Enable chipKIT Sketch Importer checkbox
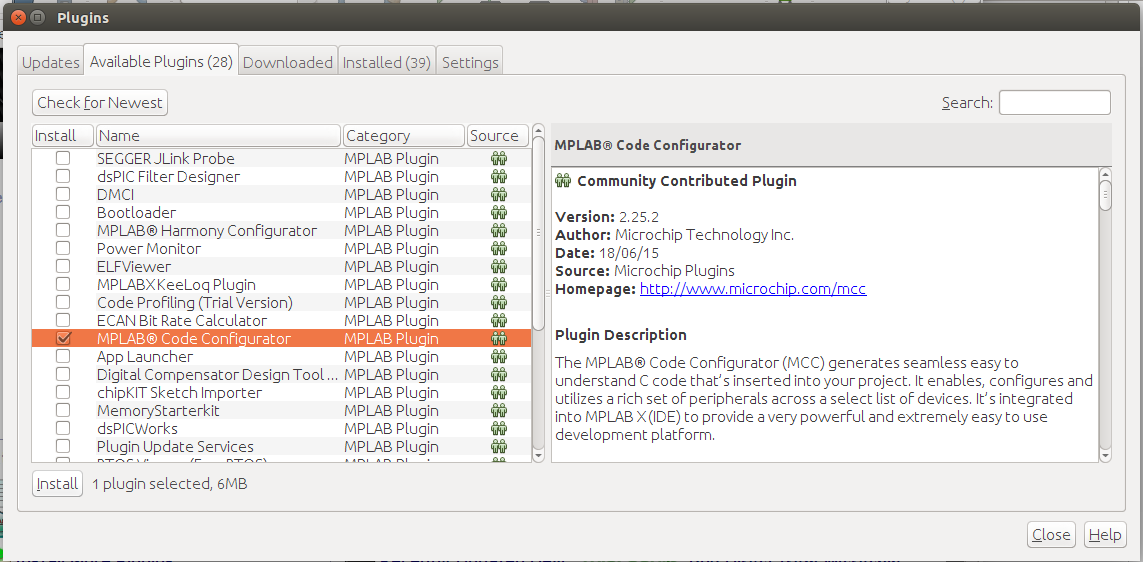The image size is (1143, 562). tap(63, 392)
